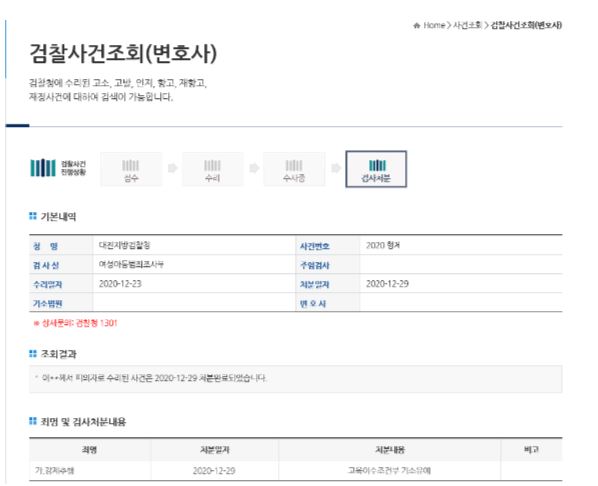Click the 사건번호 label cell
The width and height of the screenshot is (598, 486).
pyautogui.click(x=328, y=246)
